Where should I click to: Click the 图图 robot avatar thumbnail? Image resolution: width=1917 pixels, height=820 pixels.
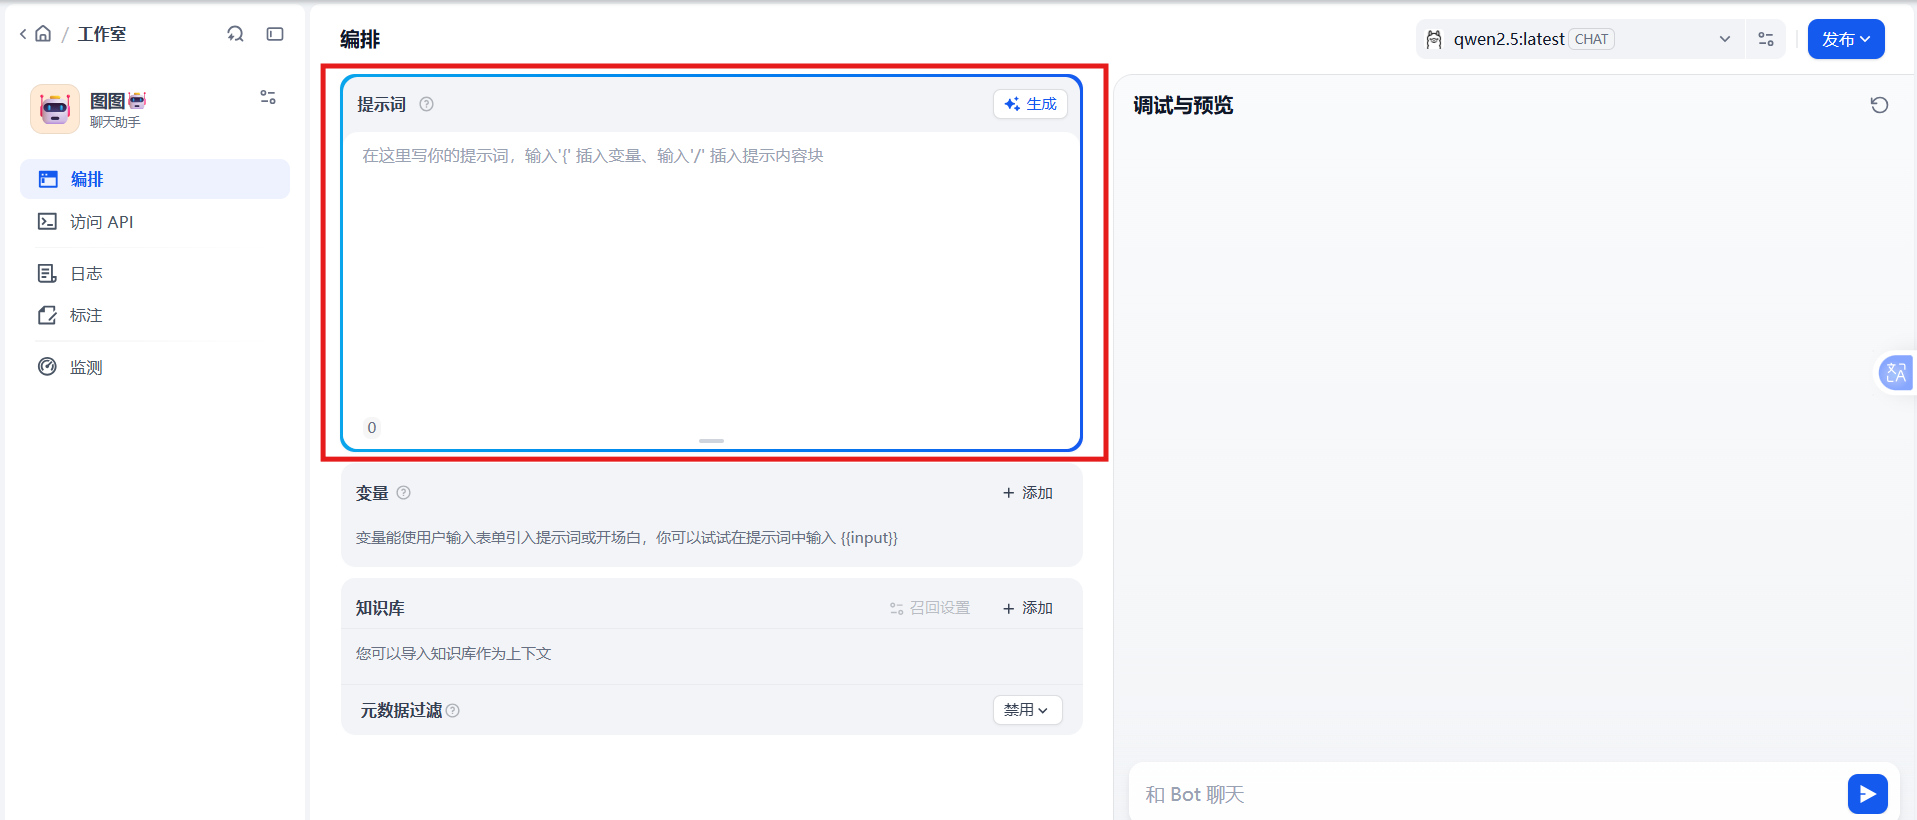(55, 109)
